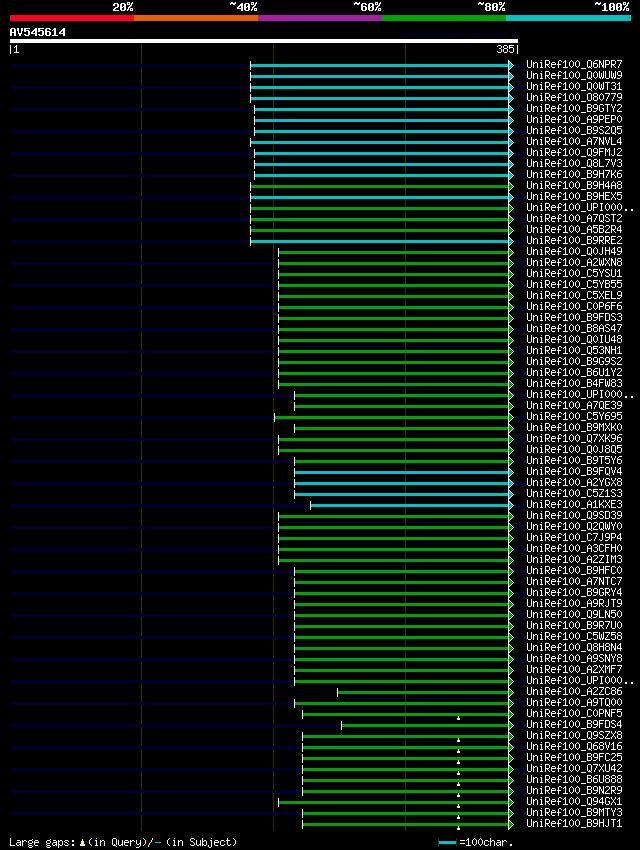Screen dimensions: 640x850
Task: Click the 385 end position label
Action: click(x=505, y=49)
